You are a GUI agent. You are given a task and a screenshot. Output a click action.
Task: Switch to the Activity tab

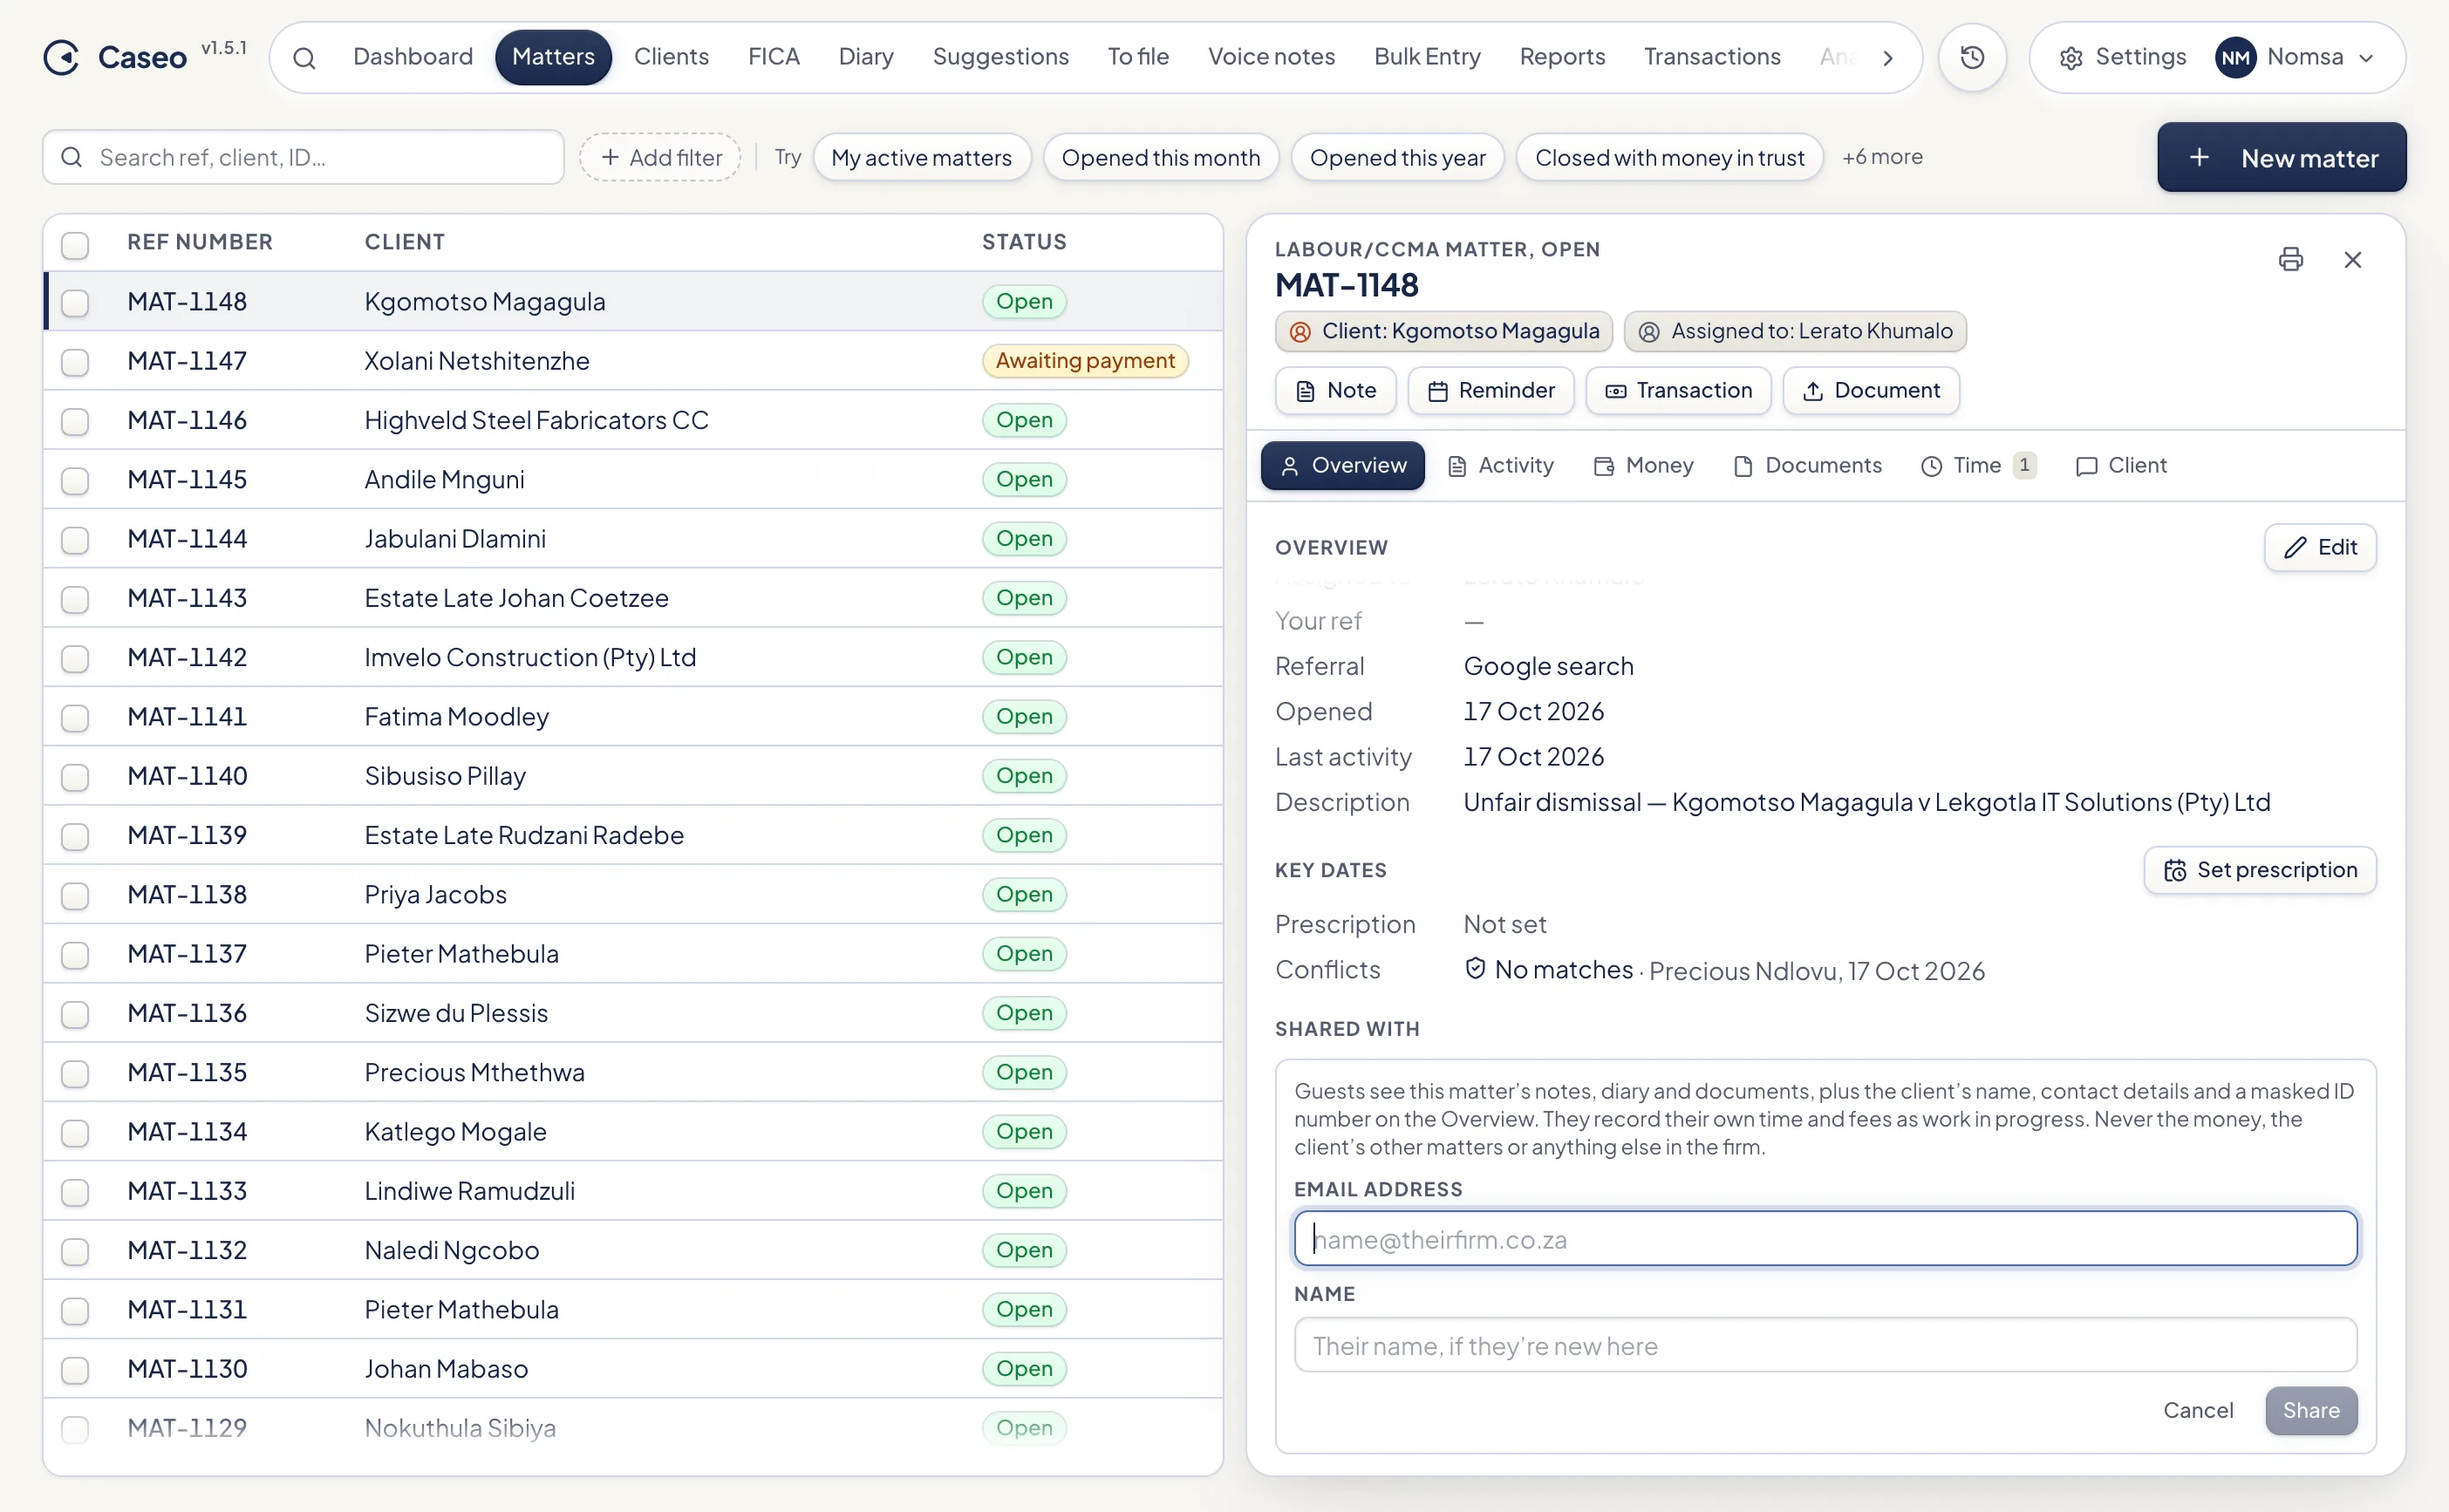(x=1500, y=466)
